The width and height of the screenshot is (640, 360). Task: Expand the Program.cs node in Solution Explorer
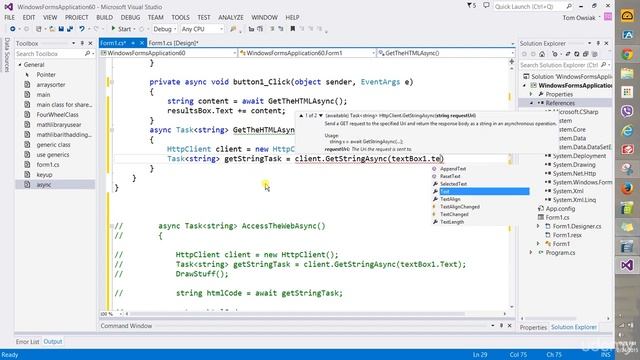pyautogui.click(x=531, y=253)
